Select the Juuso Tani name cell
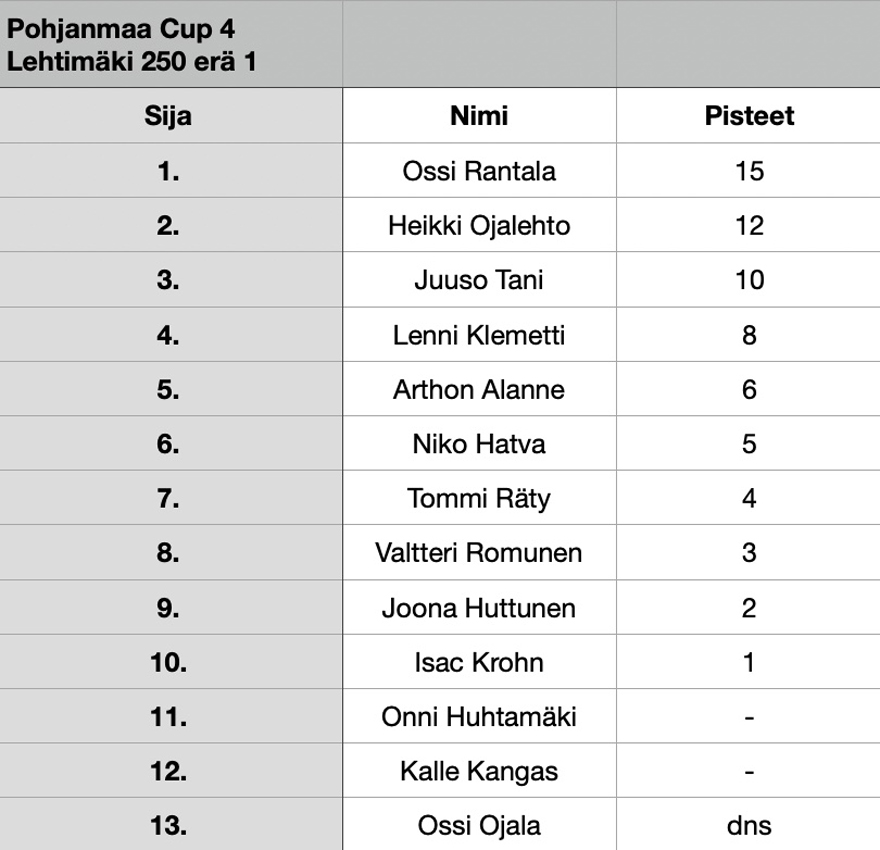Viewport: 880px width, 850px height. click(x=479, y=279)
